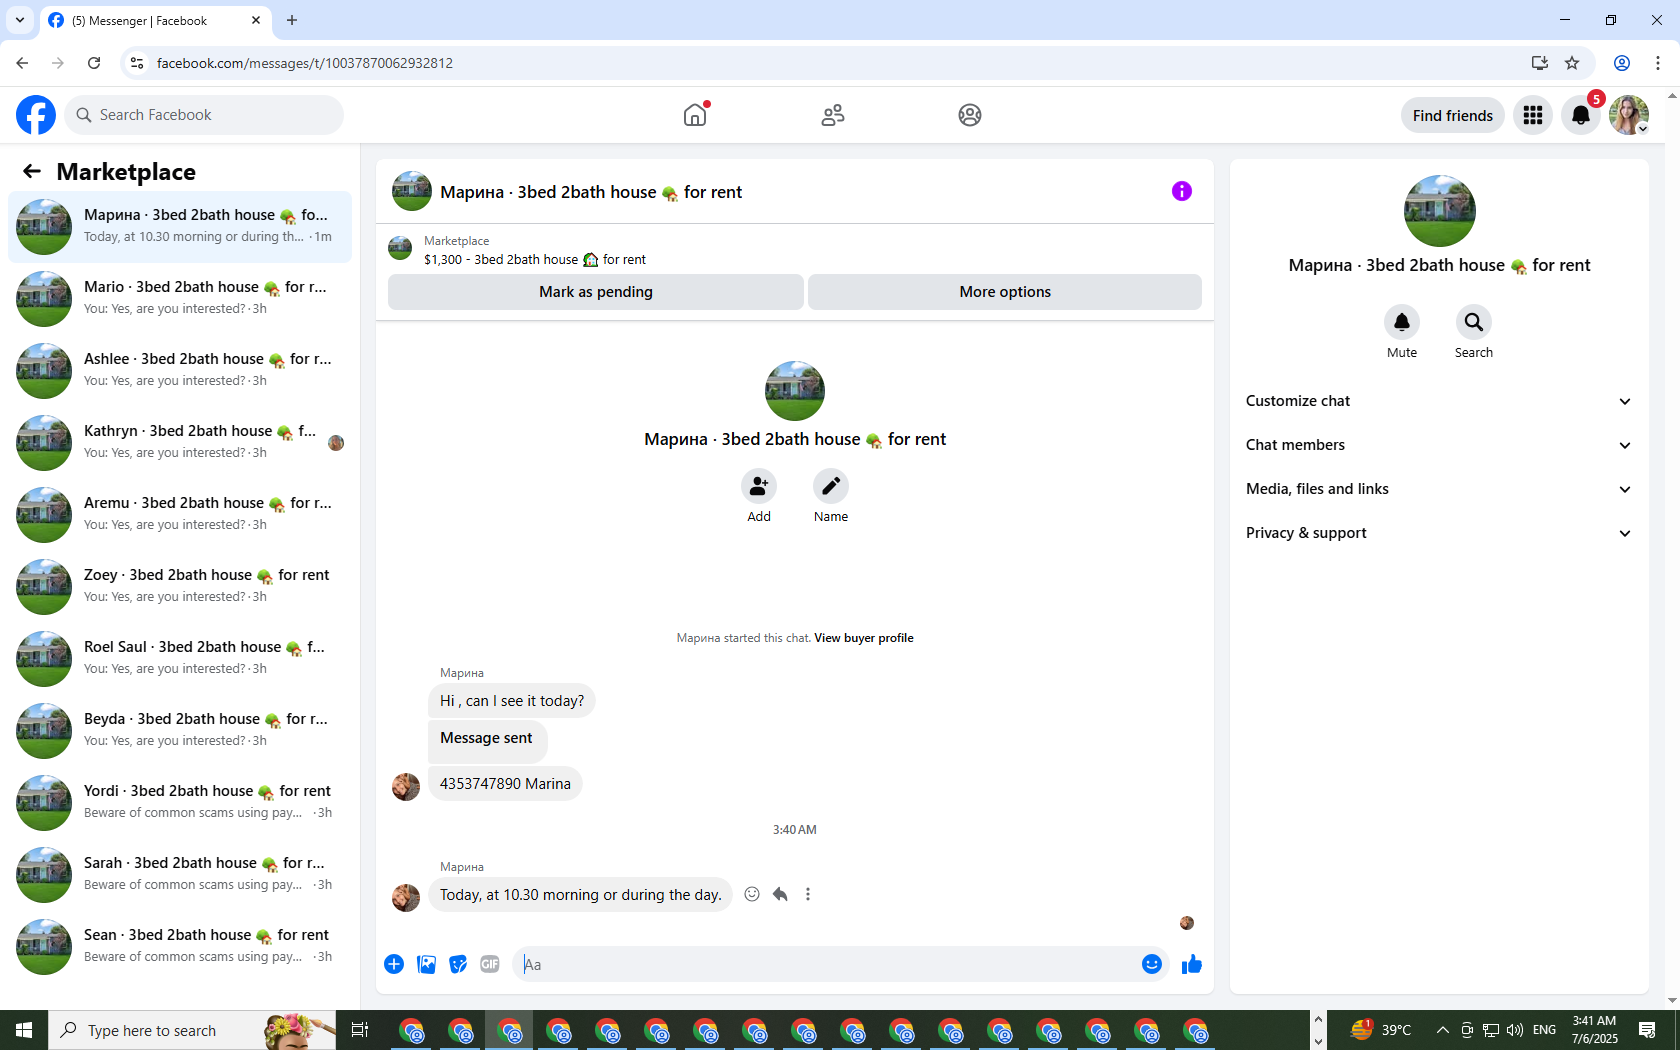The height and width of the screenshot is (1050, 1680).
Task: Click the Search Facebook field
Action: pos(204,115)
